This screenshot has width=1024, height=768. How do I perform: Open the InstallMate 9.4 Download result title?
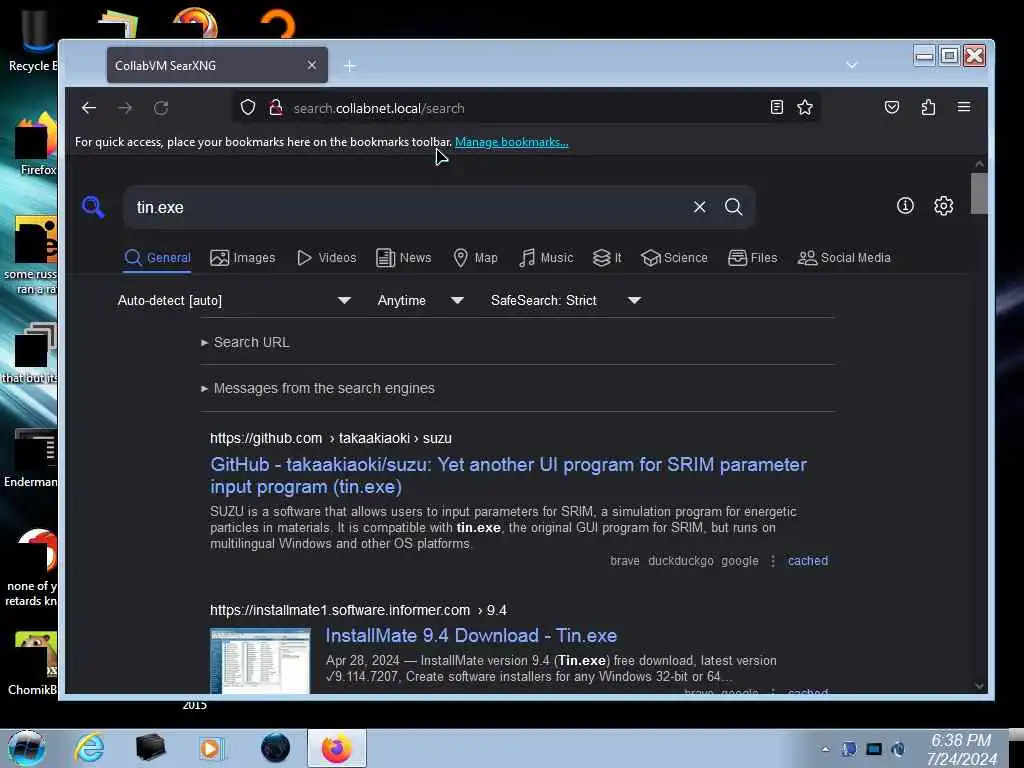(x=471, y=635)
